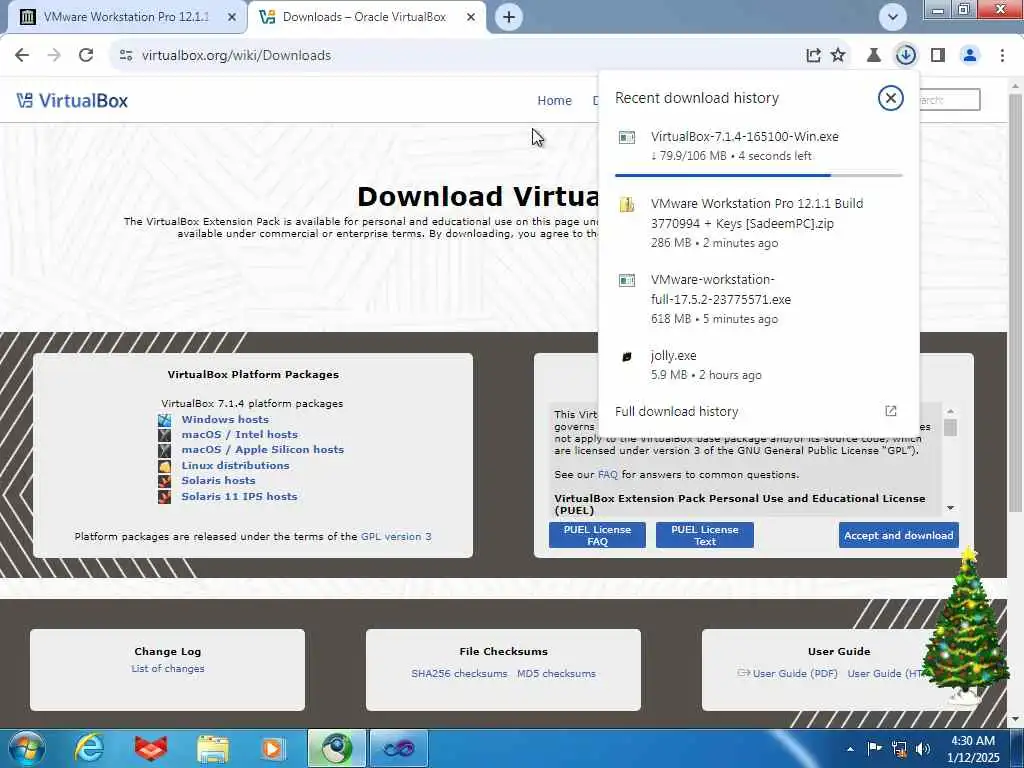Open site information icon in address bar
The height and width of the screenshot is (768, 1024).
[126, 56]
